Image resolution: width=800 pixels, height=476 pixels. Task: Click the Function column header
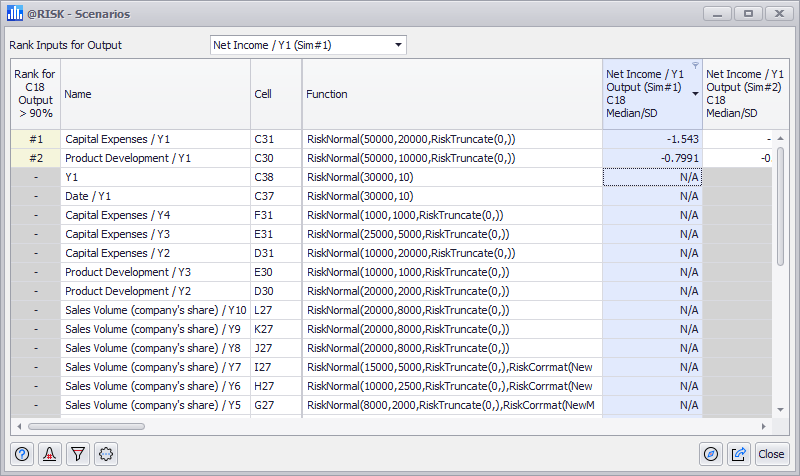pos(451,94)
